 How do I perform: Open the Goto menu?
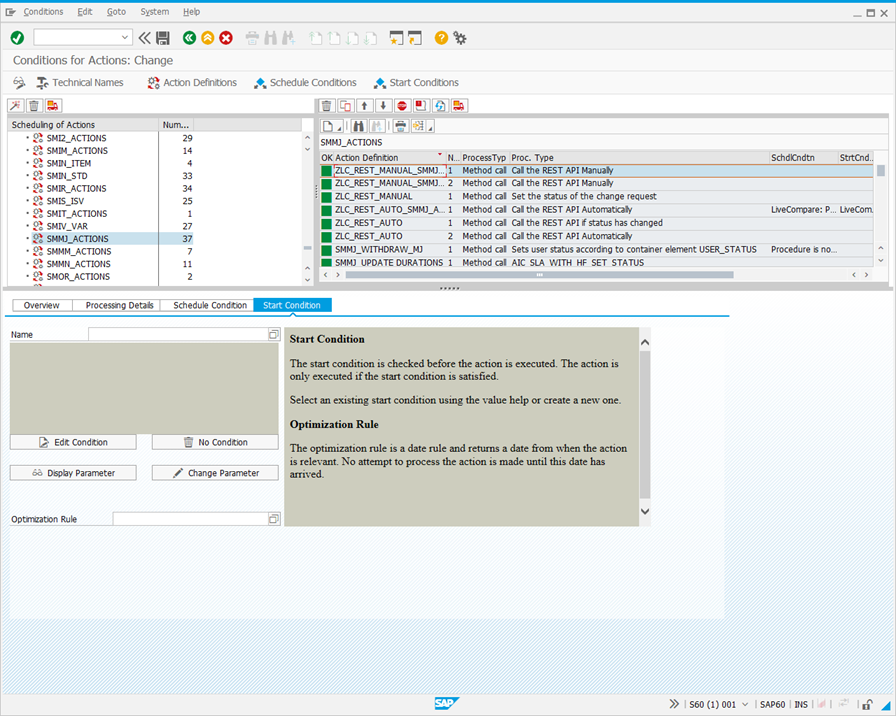(x=116, y=12)
